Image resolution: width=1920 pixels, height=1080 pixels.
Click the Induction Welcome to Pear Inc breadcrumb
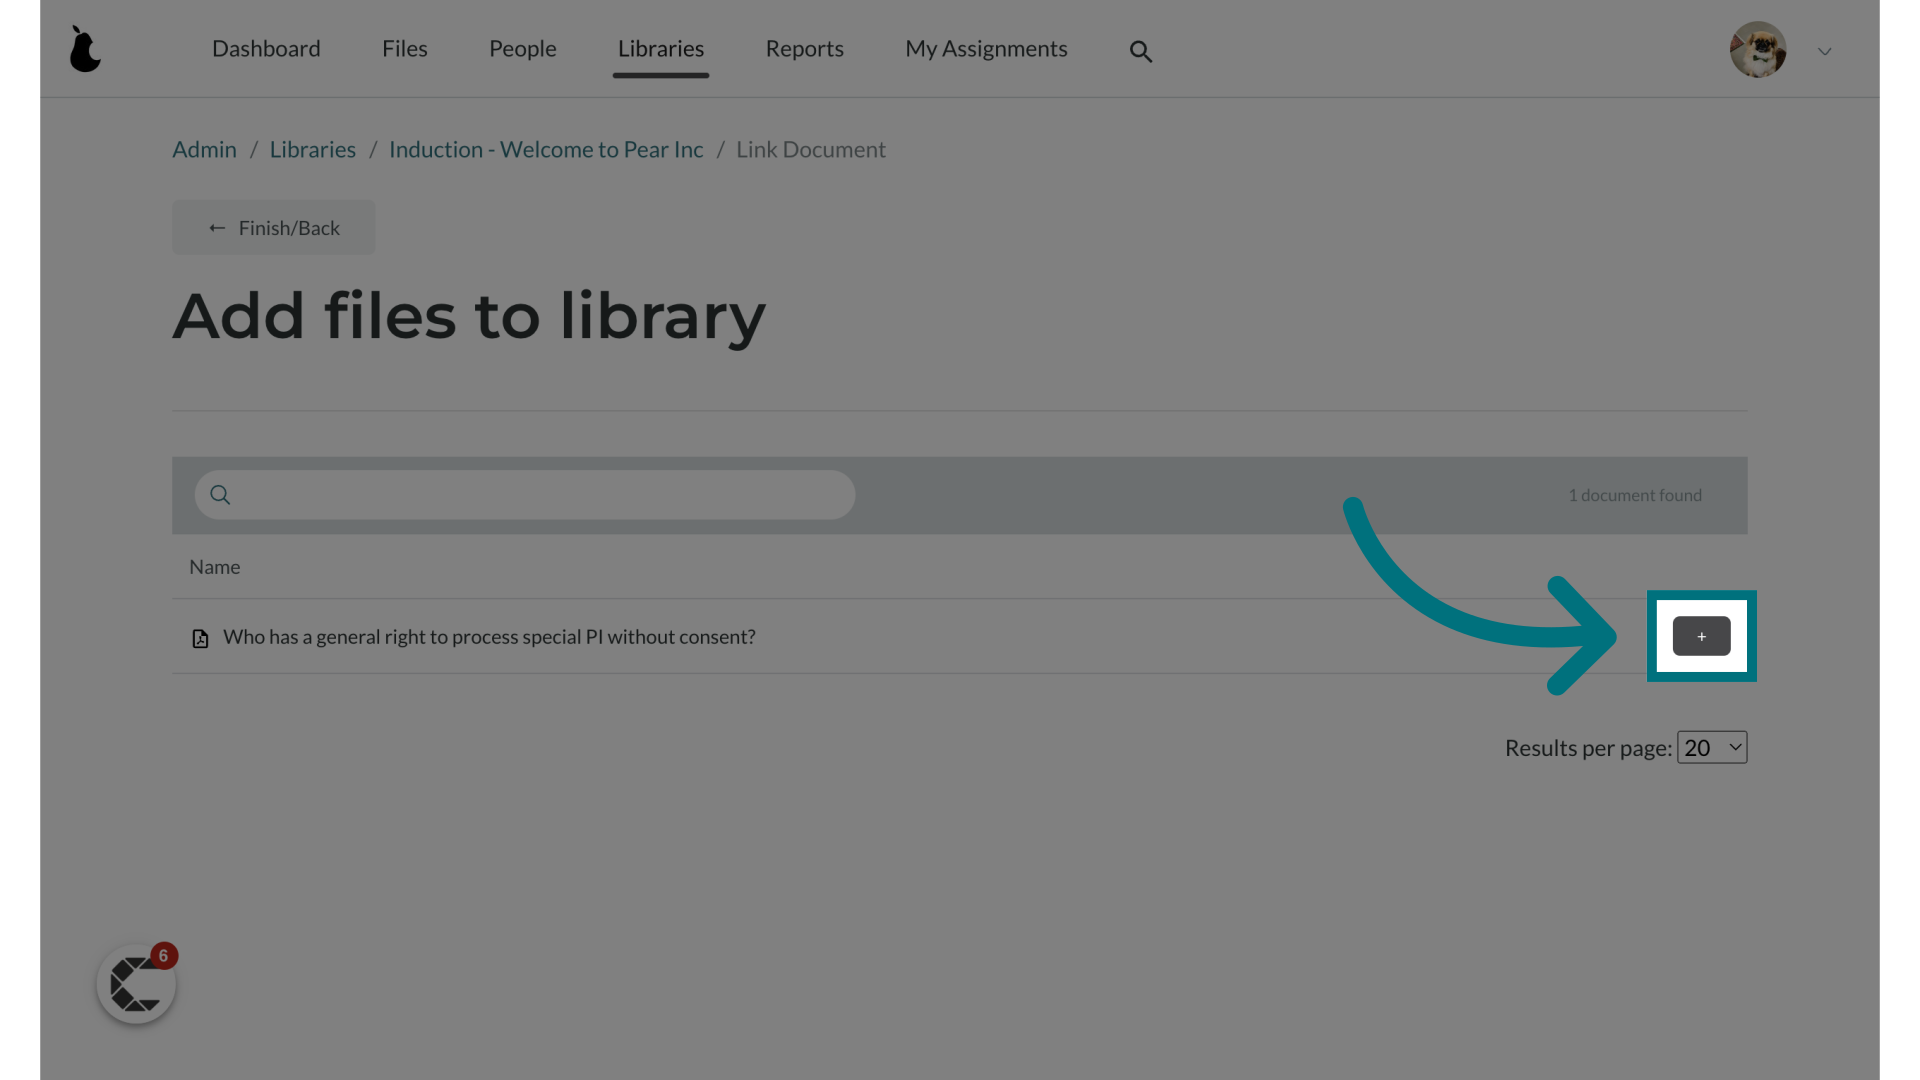[546, 149]
